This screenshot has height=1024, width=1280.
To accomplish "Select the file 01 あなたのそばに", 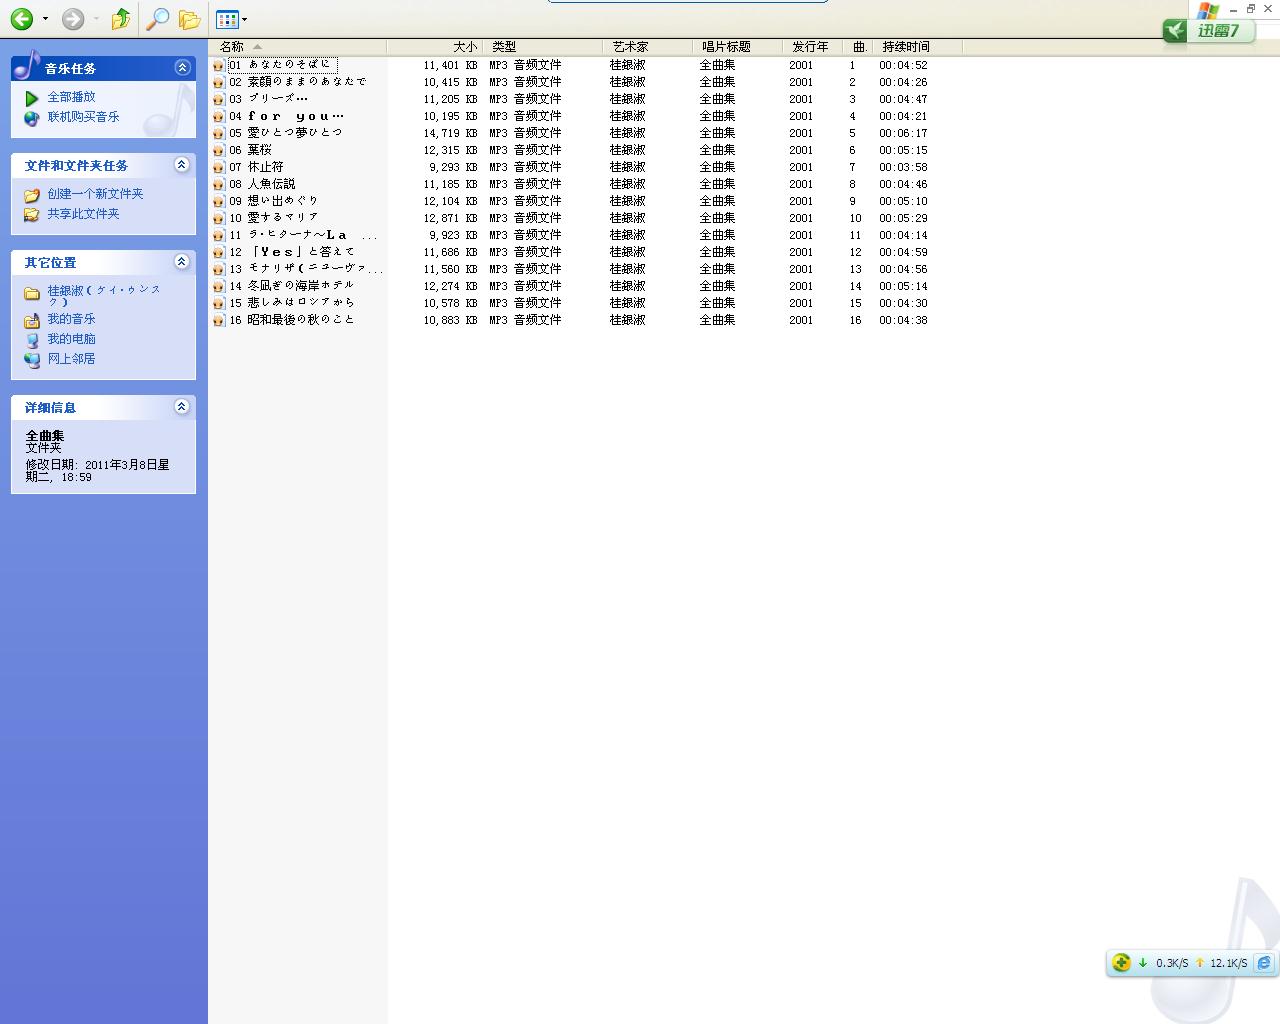I will pos(281,65).
